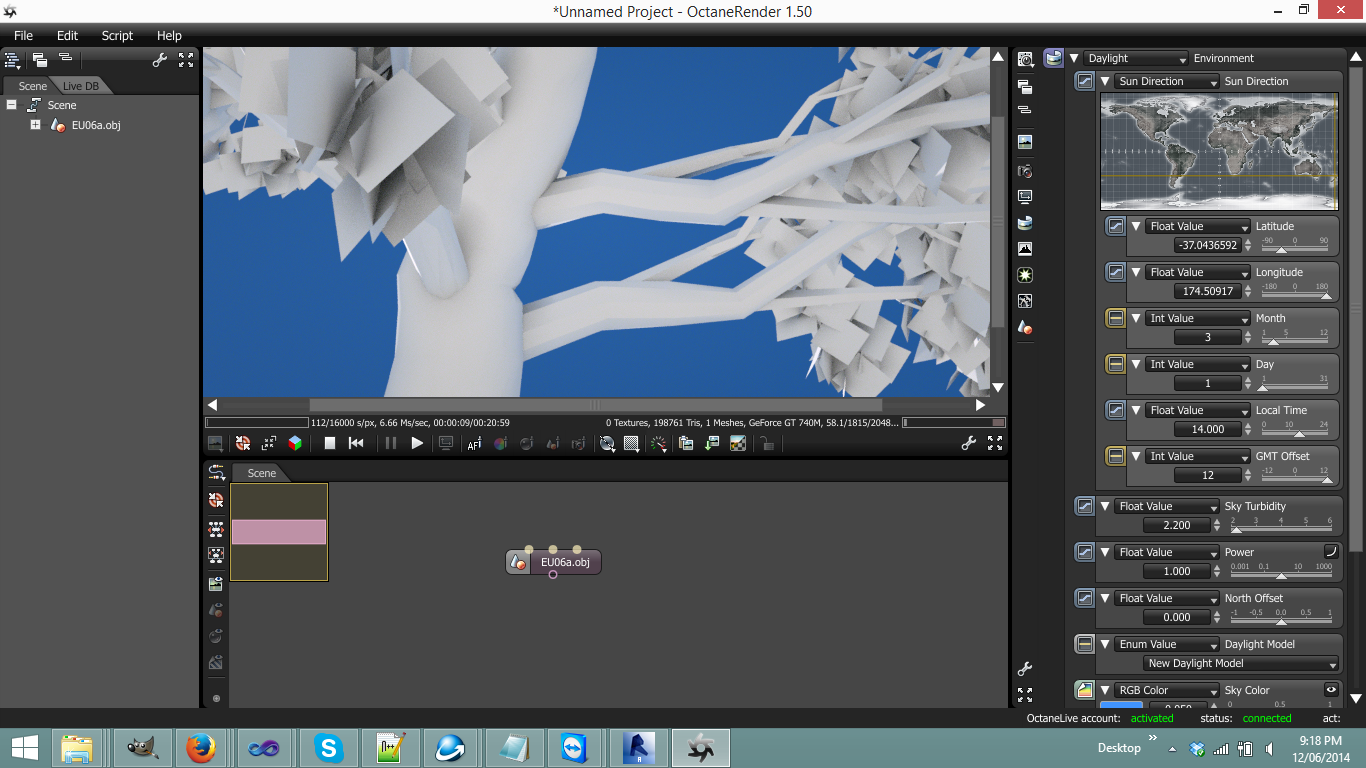Maximize the outliner panel
1366x768 pixels.
tap(186, 60)
